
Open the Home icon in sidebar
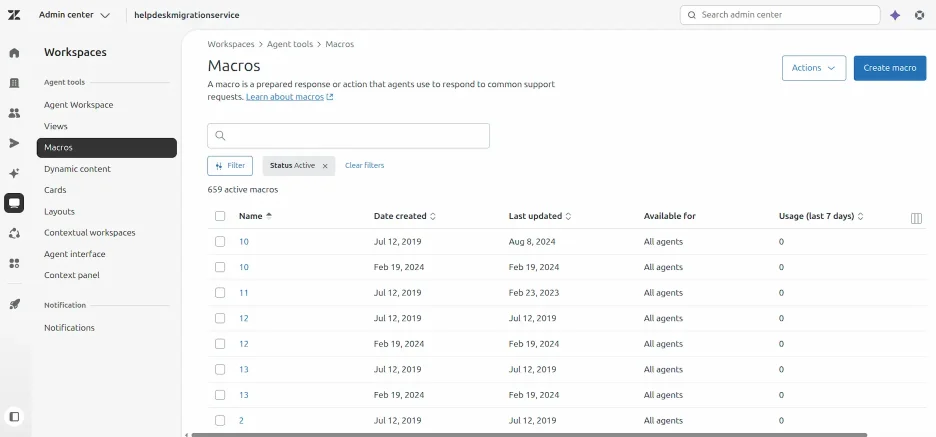coord(14,53)
